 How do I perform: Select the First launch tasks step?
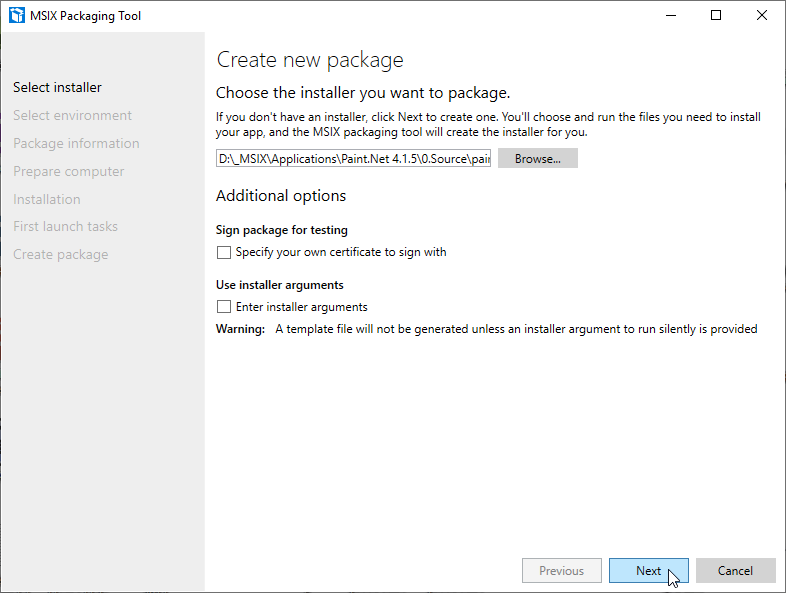coord(65,227)
